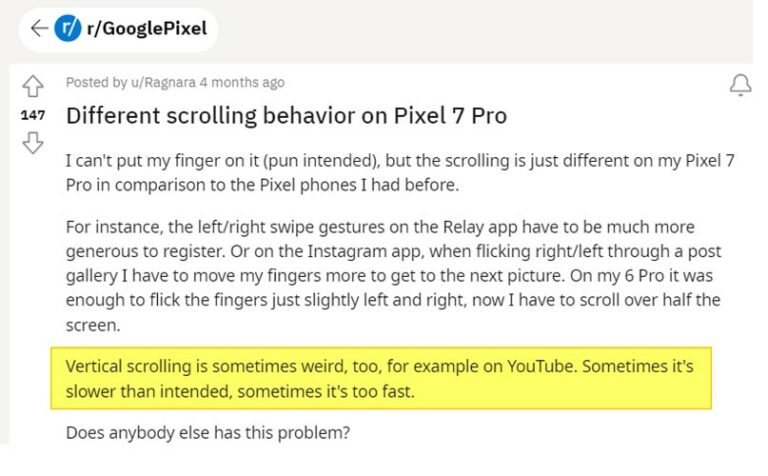Click the back arrow in the header
Viewport: 768px width, 476px height.
point(39,28)
